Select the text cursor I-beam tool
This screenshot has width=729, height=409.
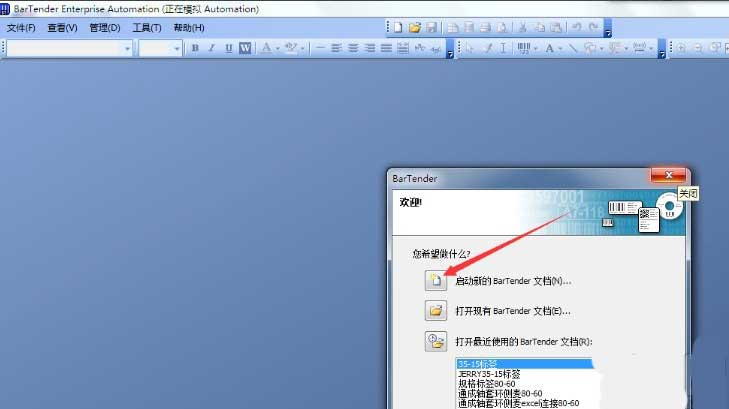[x=503, y=48]
